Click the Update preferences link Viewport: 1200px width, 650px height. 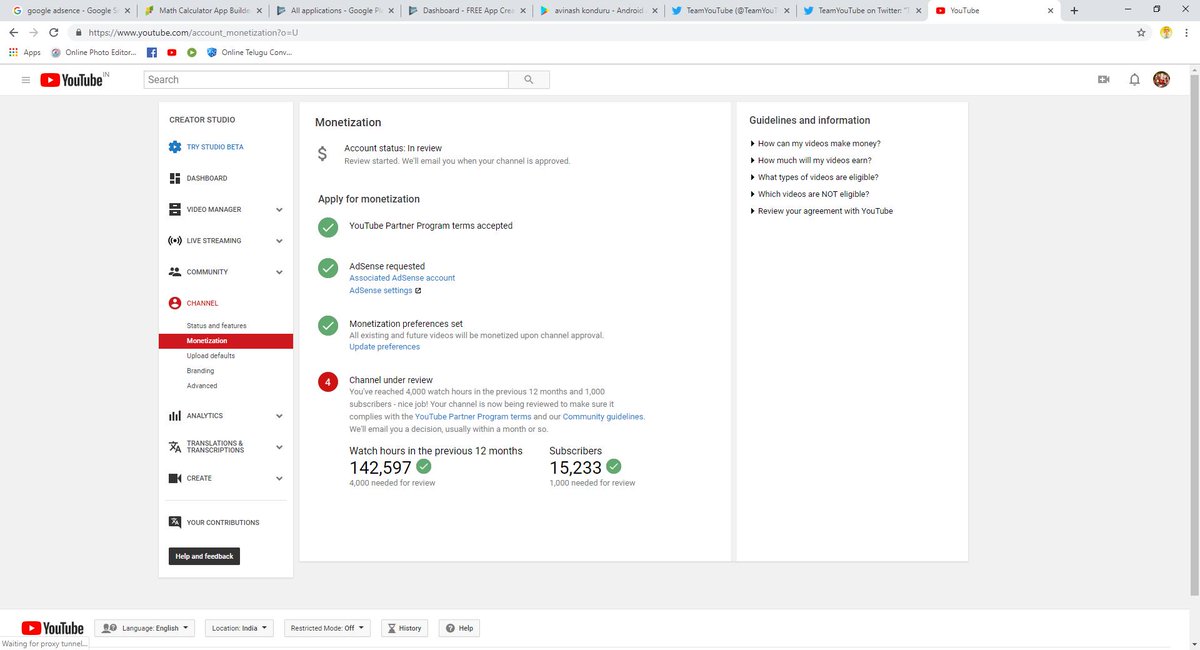tap(384, 347)
